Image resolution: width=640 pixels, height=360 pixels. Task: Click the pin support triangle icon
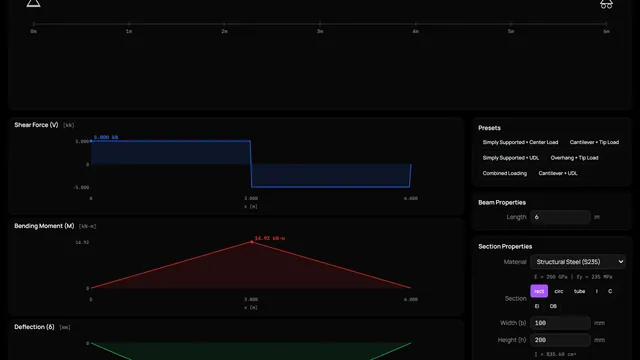[x=33, y=3]
